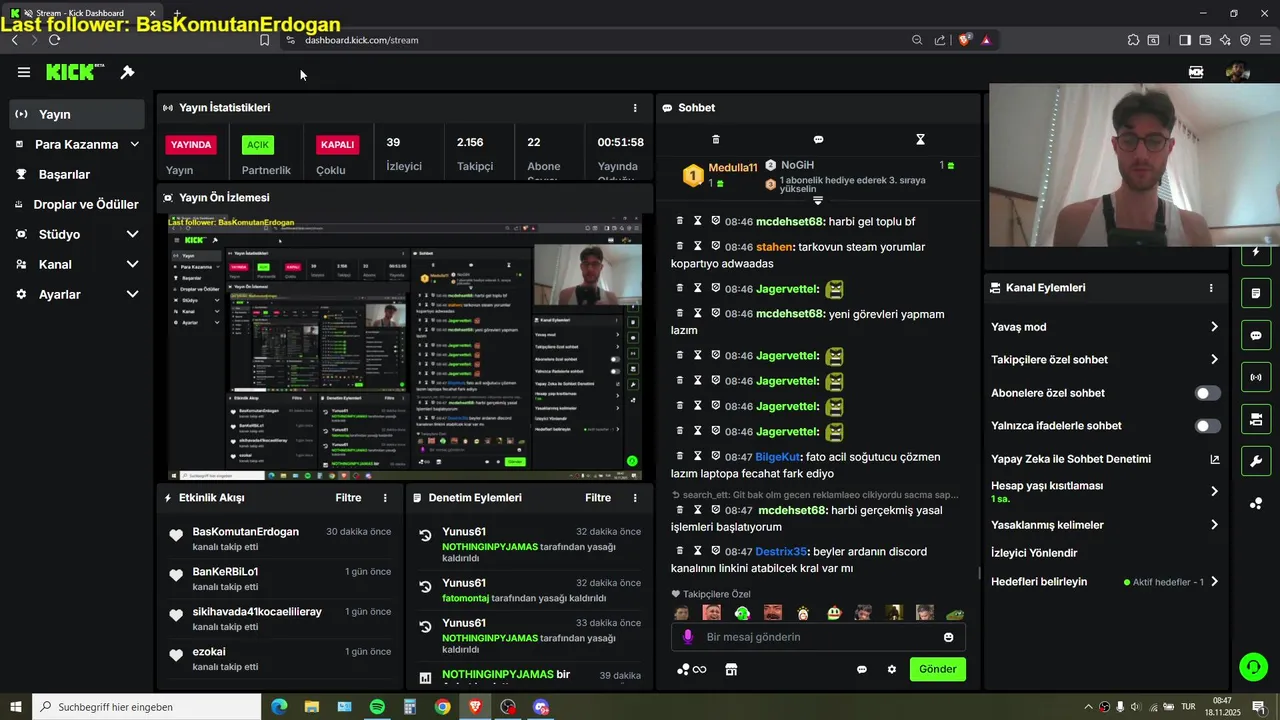1280x720 pixels.
Task: Click the Windows Start button
Action: click(15, 707)
